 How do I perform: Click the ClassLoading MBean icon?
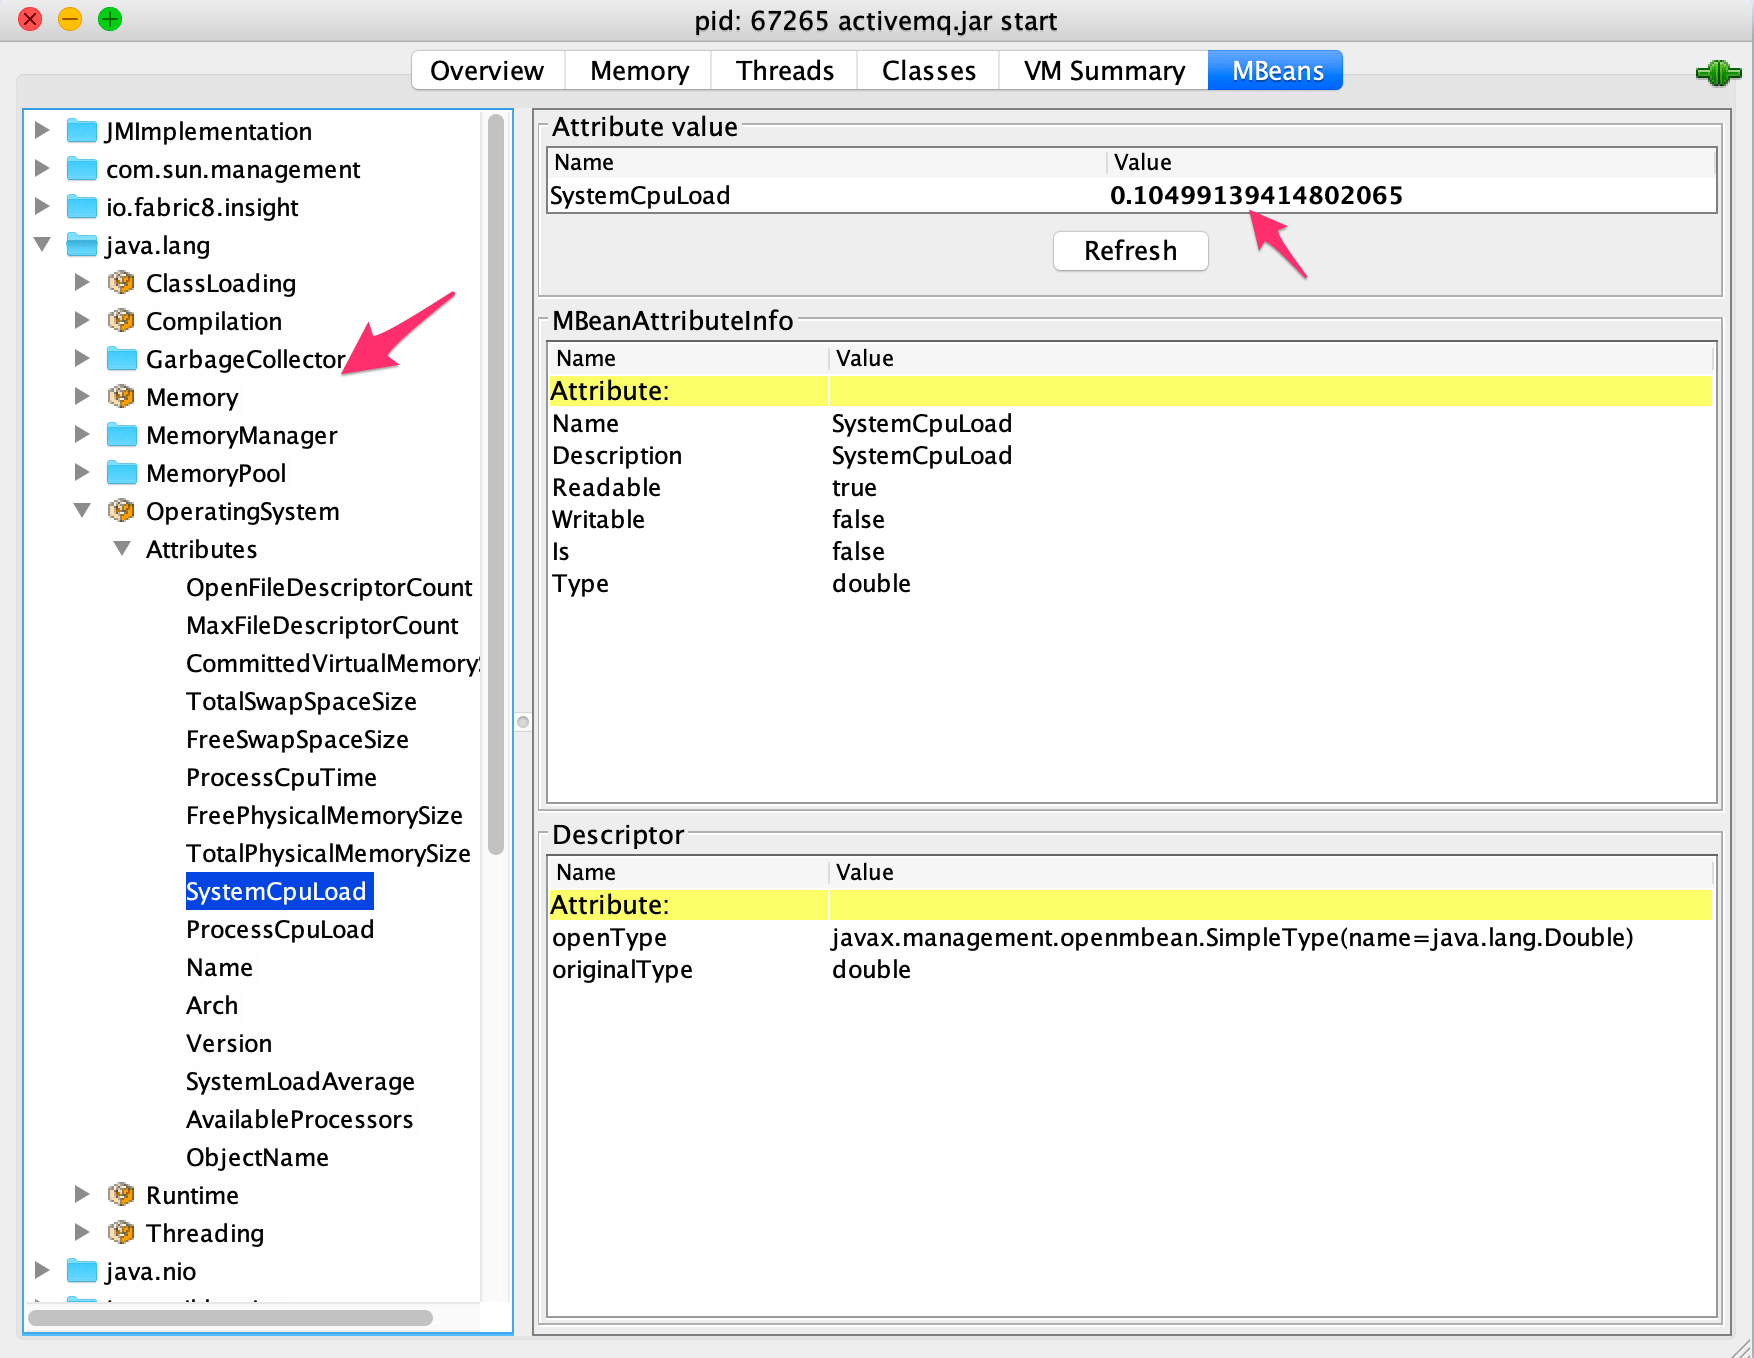121,283
